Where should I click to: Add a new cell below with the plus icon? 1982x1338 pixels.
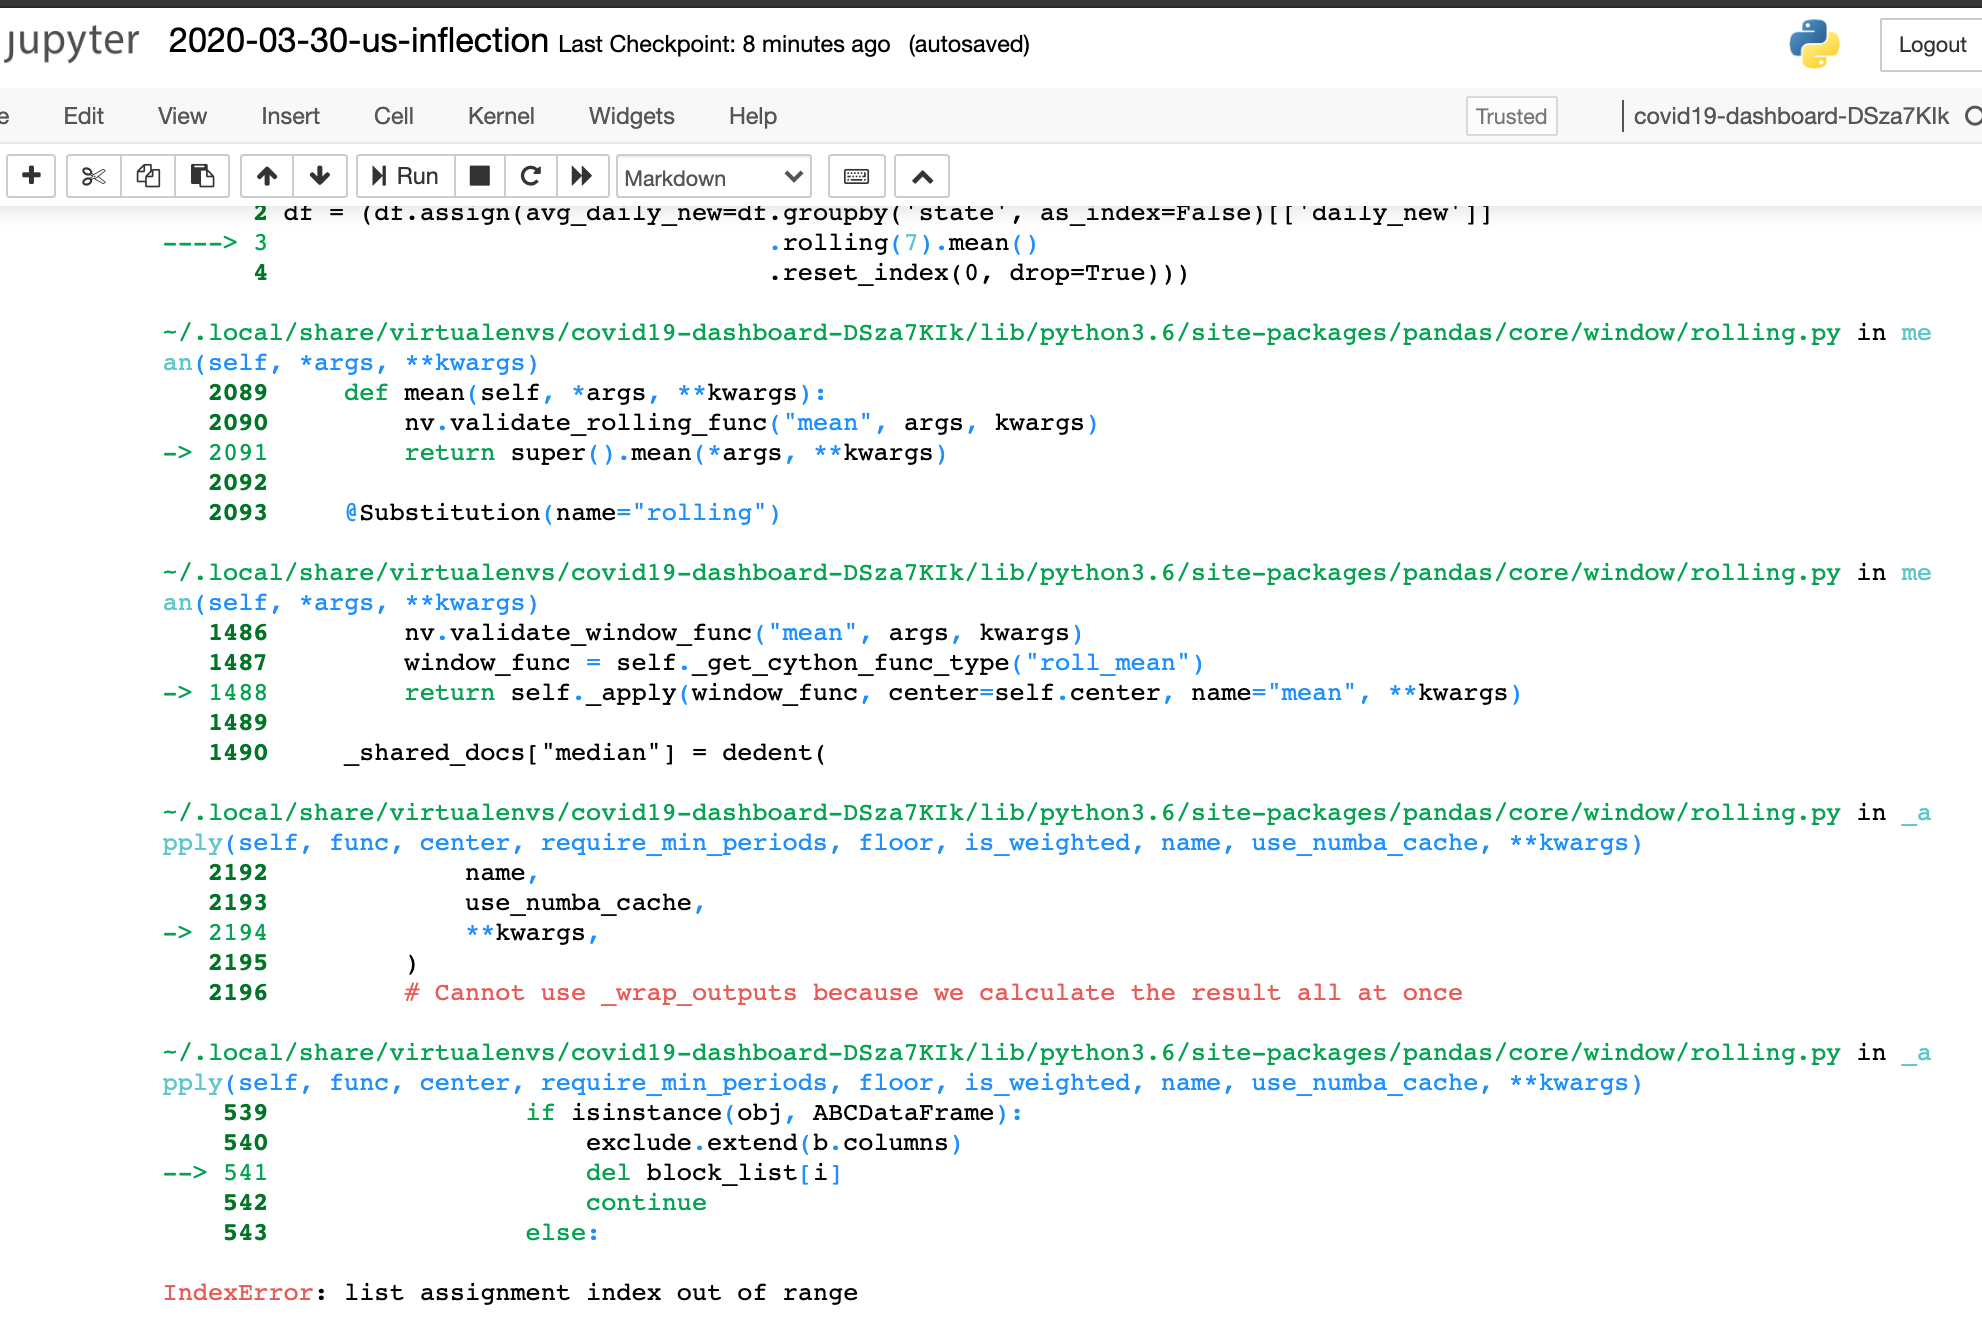[31, 176]
